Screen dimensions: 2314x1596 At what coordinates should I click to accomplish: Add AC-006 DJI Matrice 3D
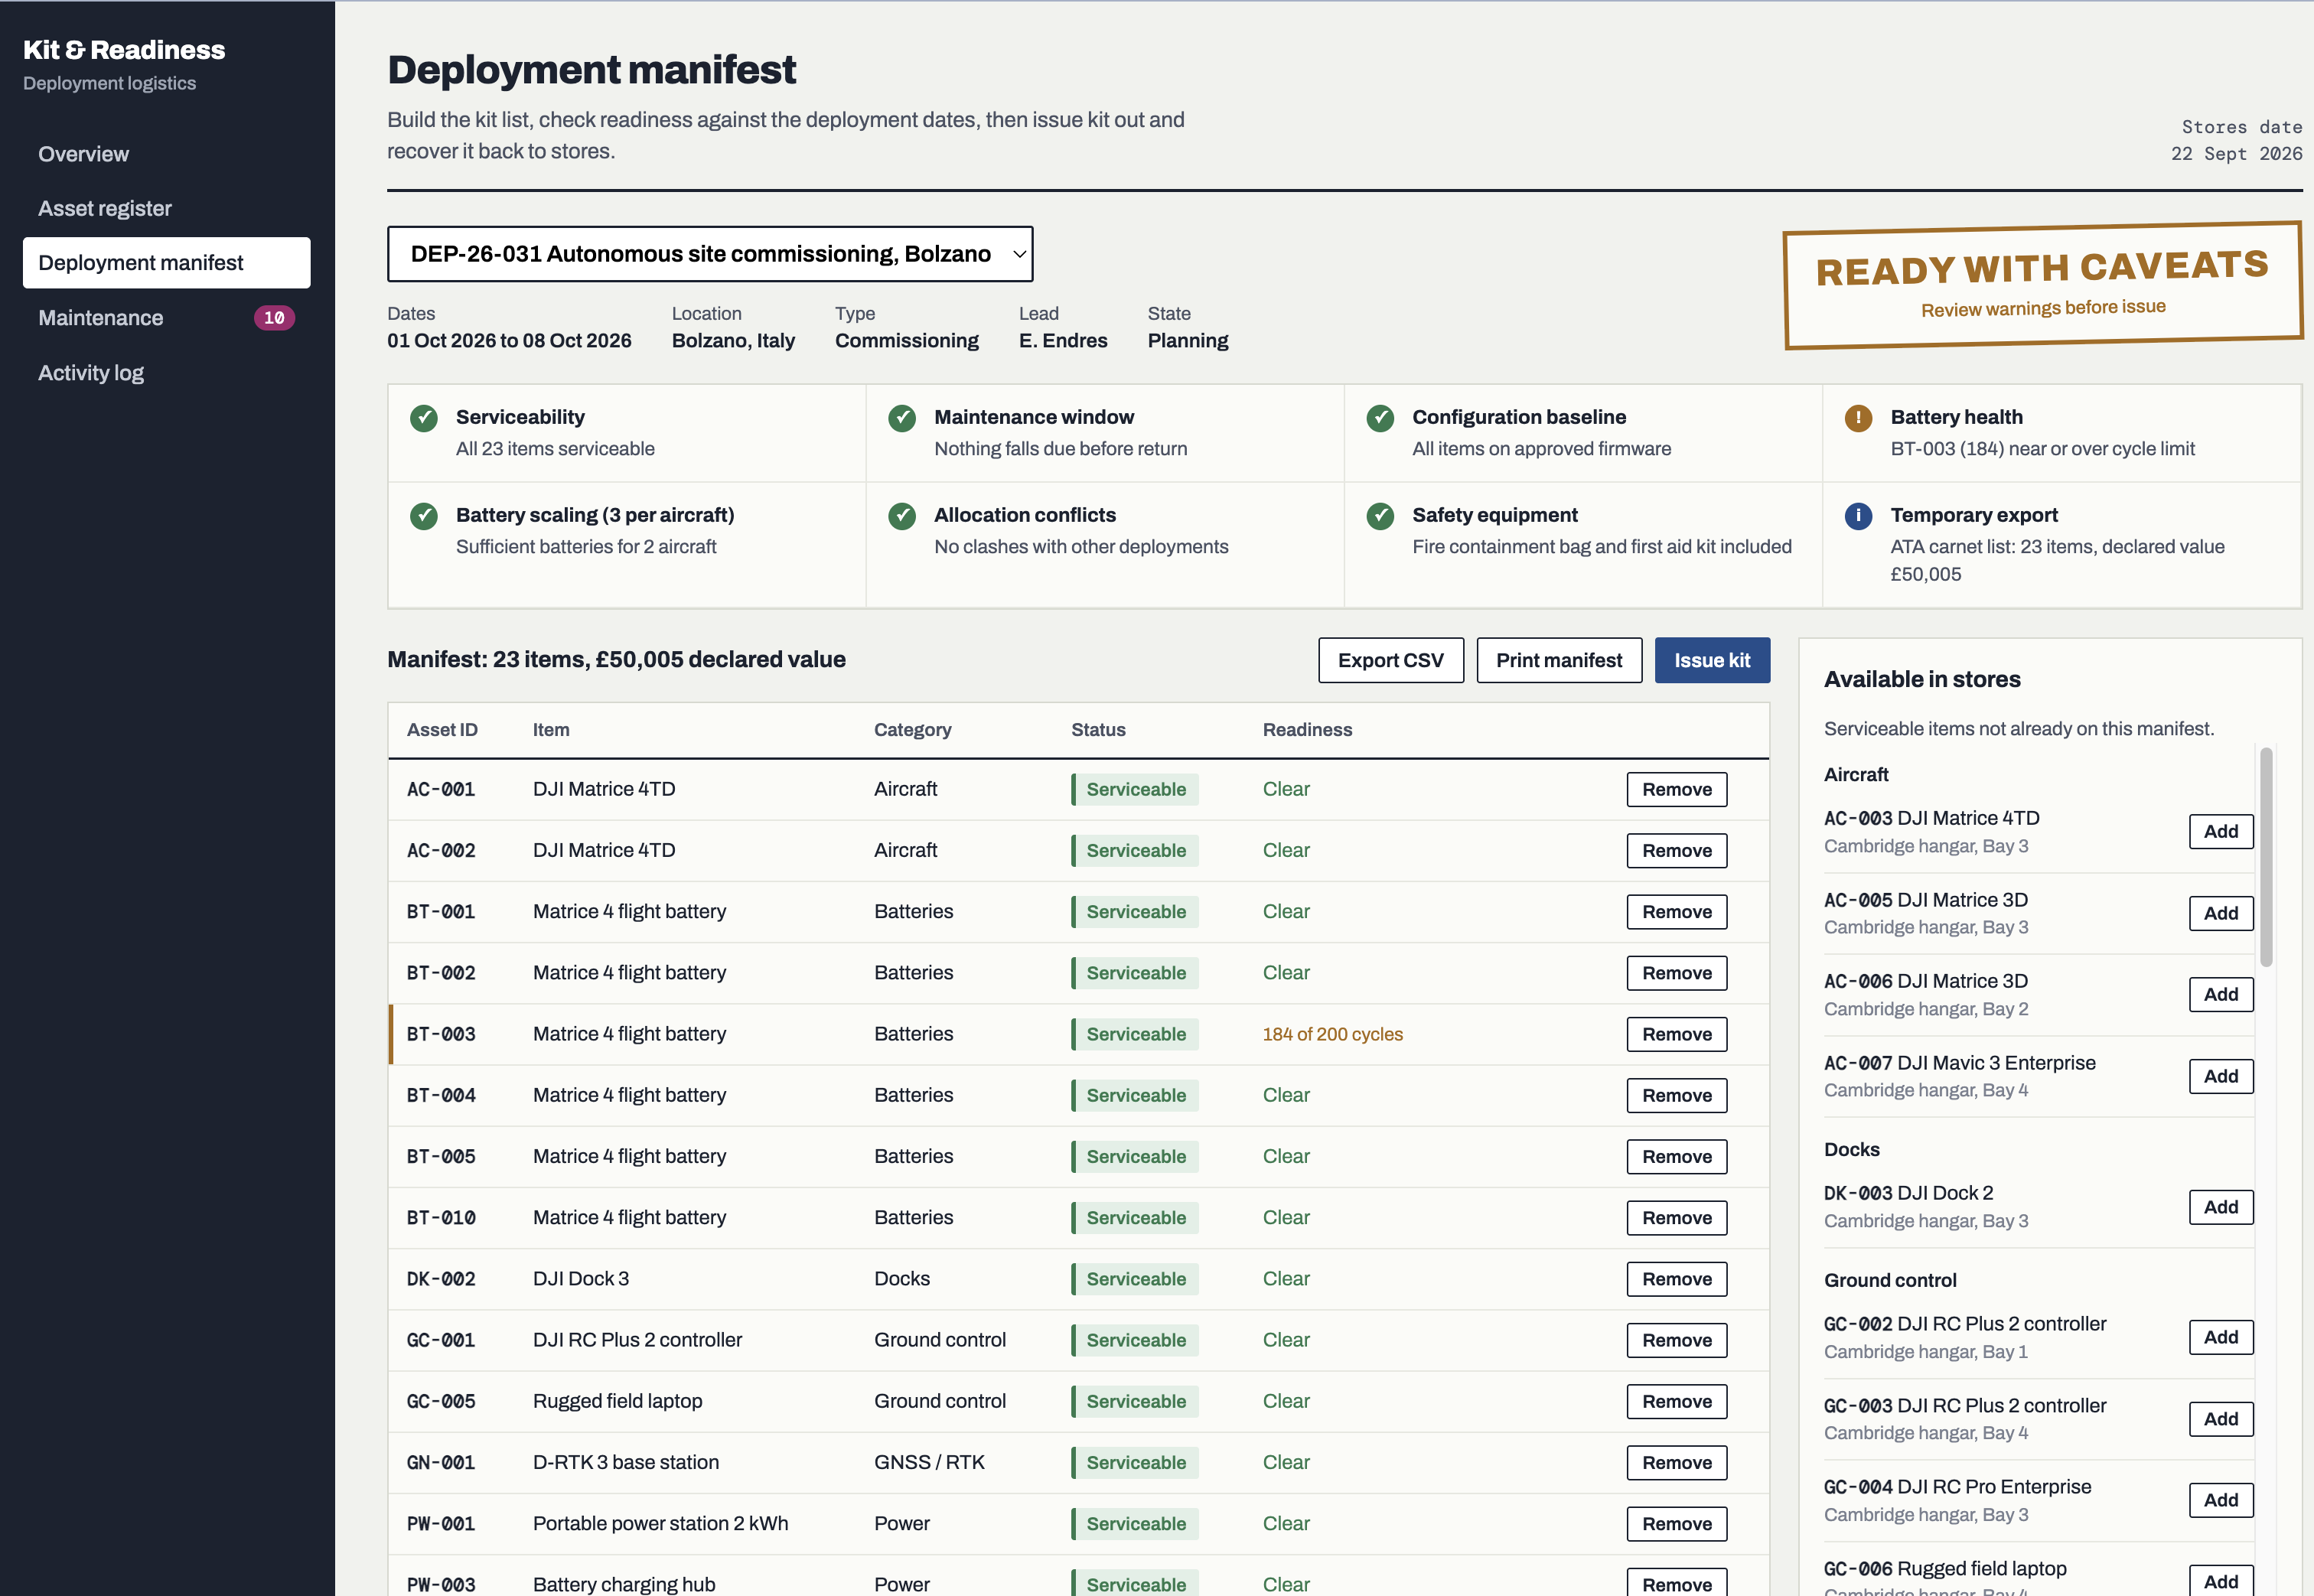tap(2221, 994)
